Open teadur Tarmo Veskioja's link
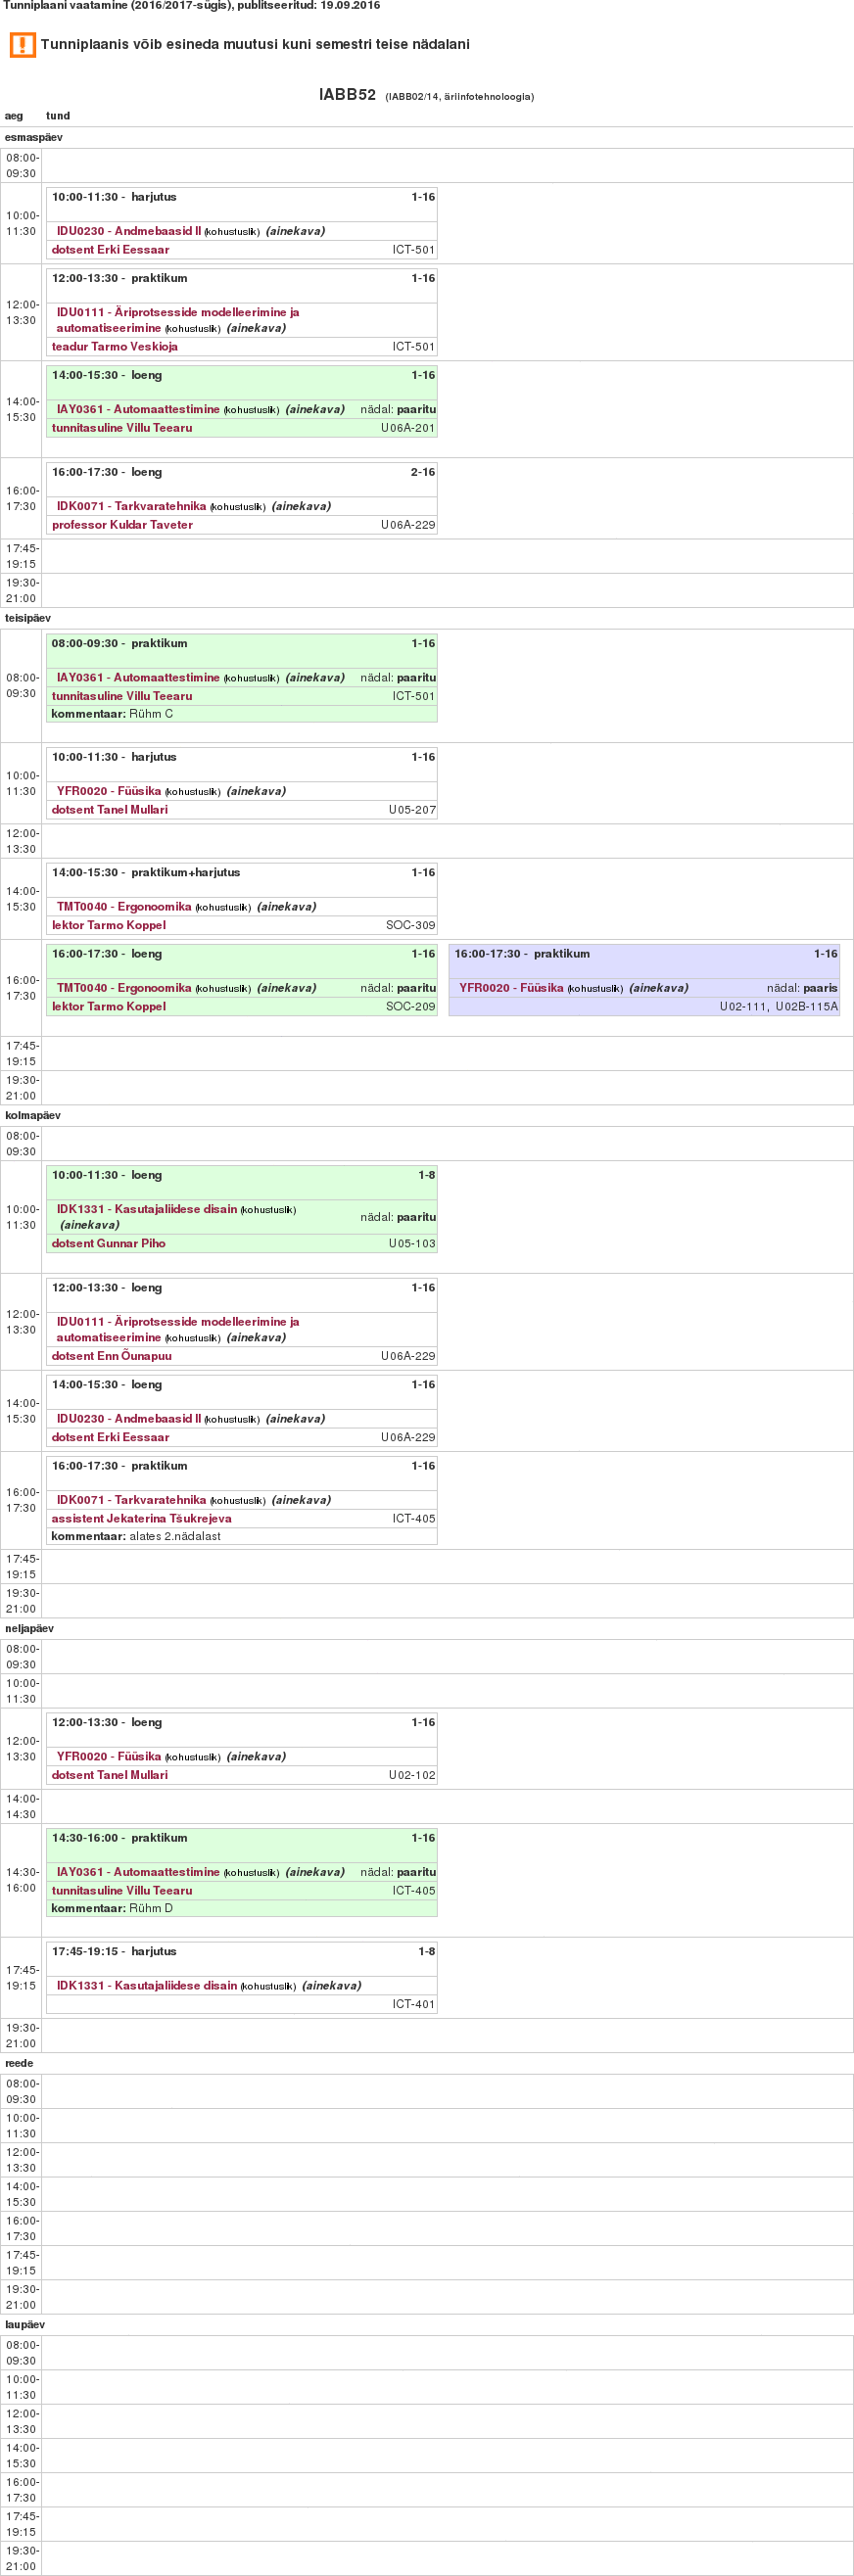This screenshot has height=2576, width=854. point(114,347)
